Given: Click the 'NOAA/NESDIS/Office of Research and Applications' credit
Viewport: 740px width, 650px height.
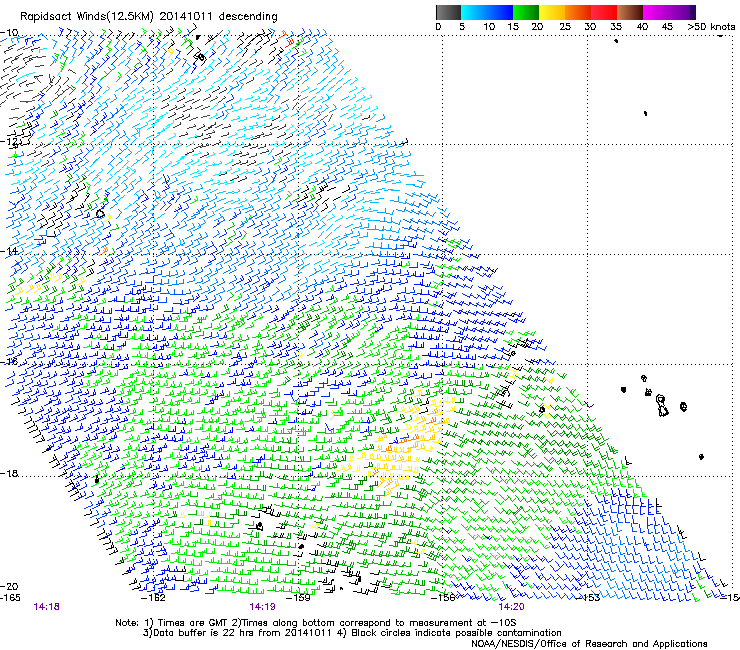Looking at the screenshot, I should pyautogui.click(x=589, y=643).
